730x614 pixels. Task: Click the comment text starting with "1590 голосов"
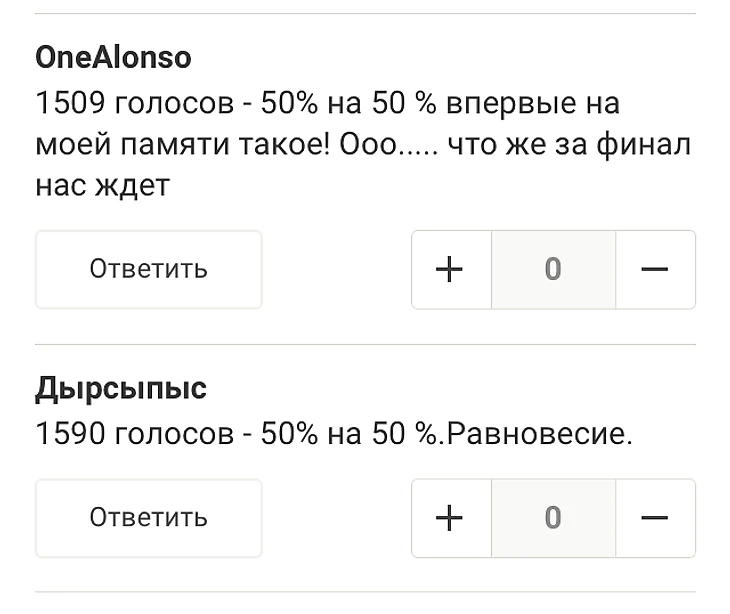tap(334, 434)
